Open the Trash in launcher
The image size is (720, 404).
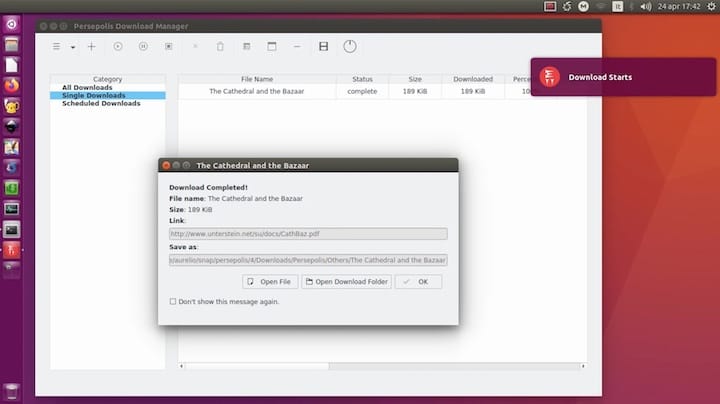[11, 392]
